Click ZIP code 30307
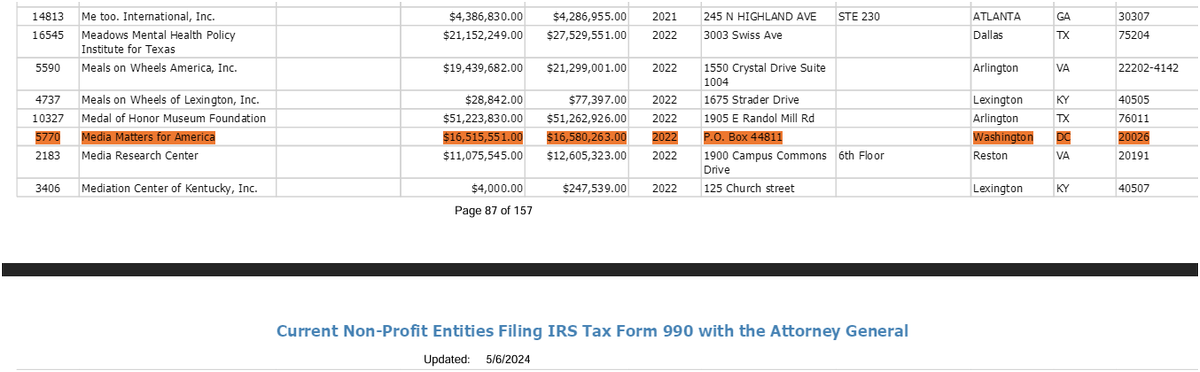The image size is (1200, 372). (1135, 17)
